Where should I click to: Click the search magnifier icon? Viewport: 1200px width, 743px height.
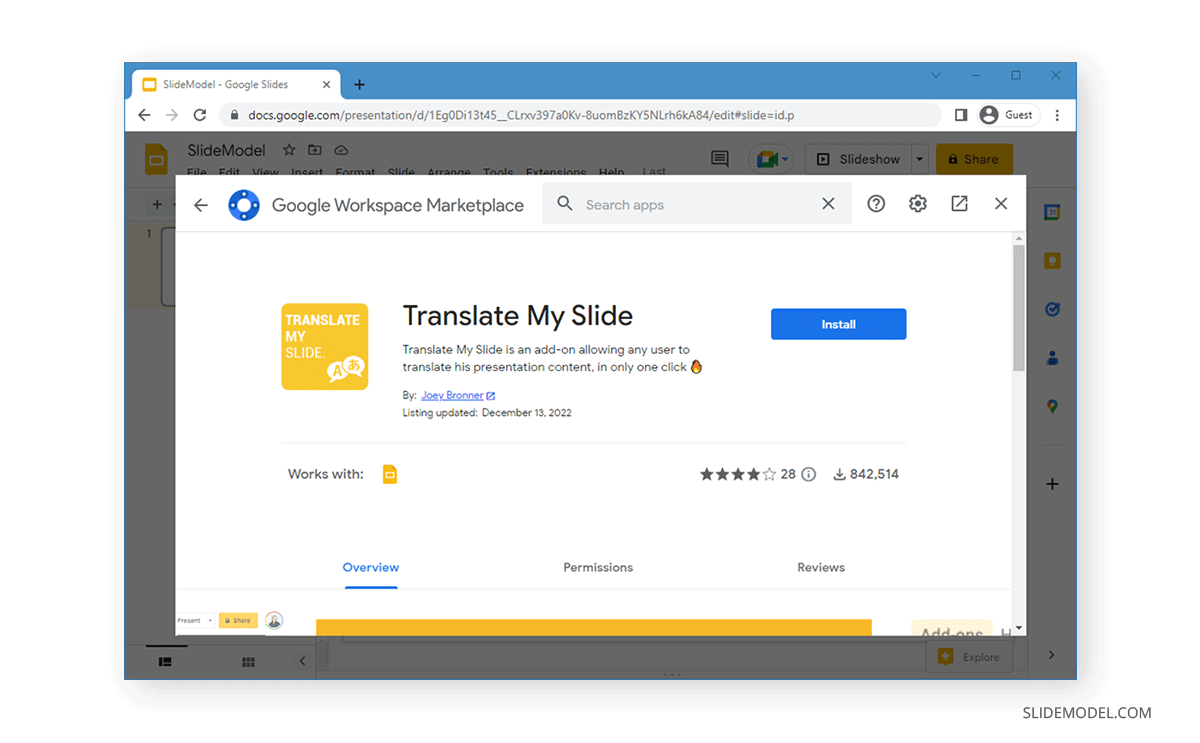565,204
